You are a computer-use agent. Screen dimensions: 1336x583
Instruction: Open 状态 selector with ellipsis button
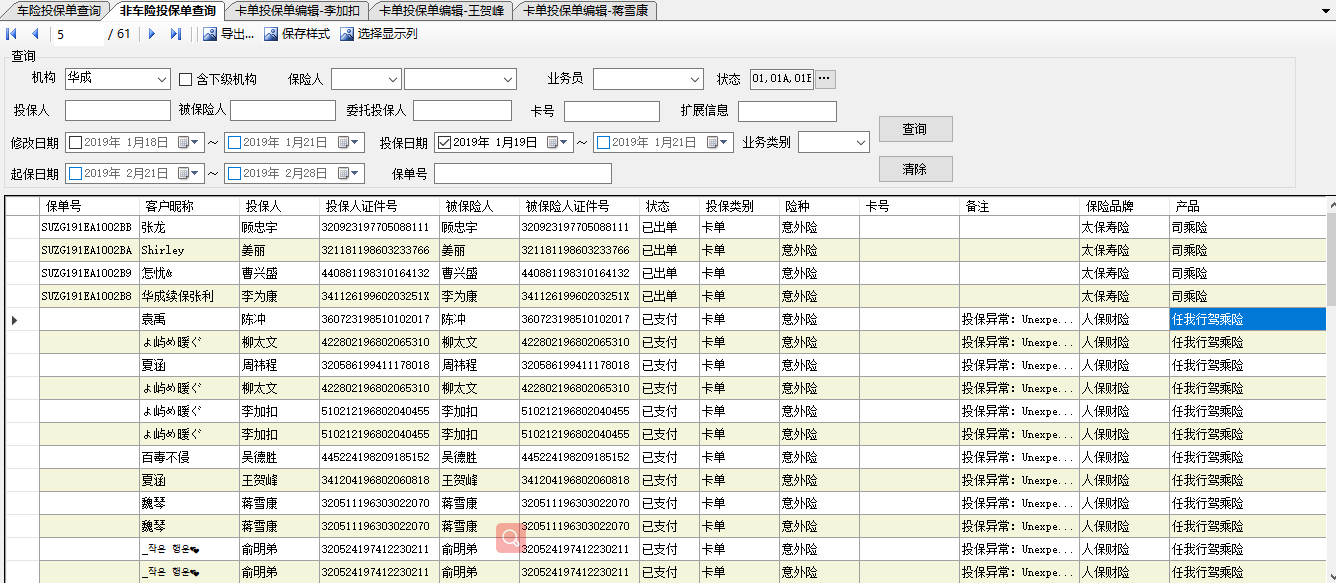(825, 79)
